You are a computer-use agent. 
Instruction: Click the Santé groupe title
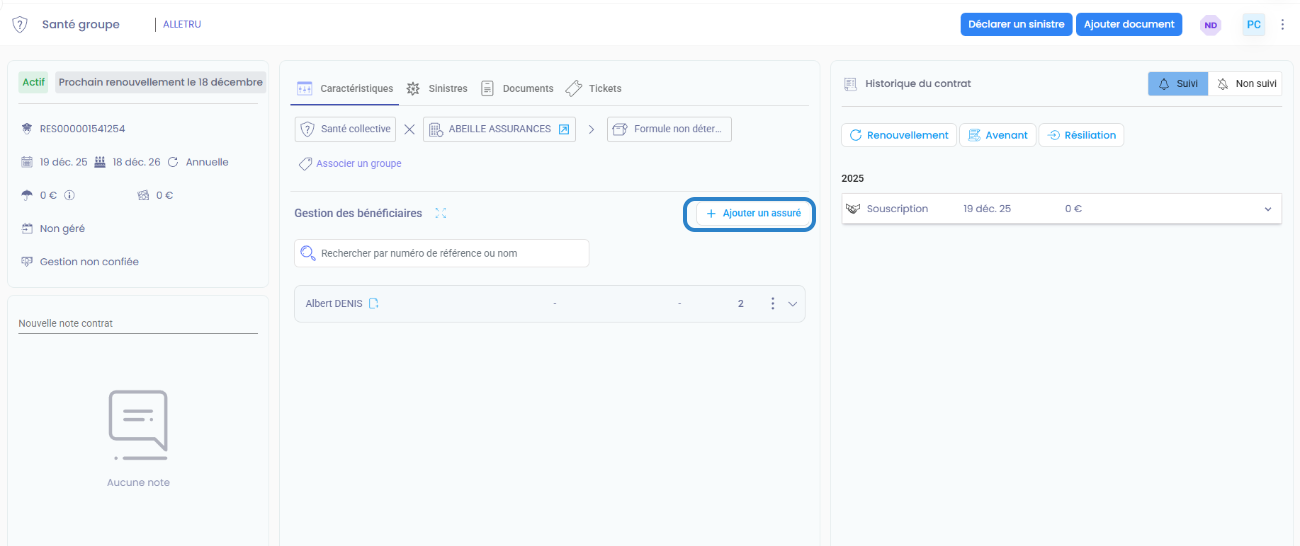coord(81,24)
